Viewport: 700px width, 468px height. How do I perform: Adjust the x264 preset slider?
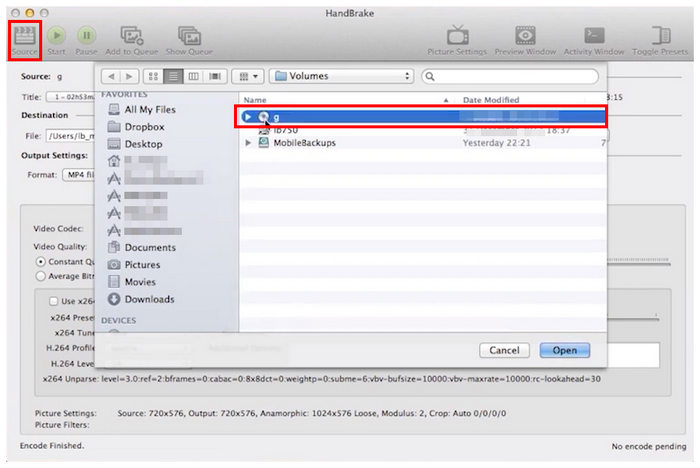[633, 318]
